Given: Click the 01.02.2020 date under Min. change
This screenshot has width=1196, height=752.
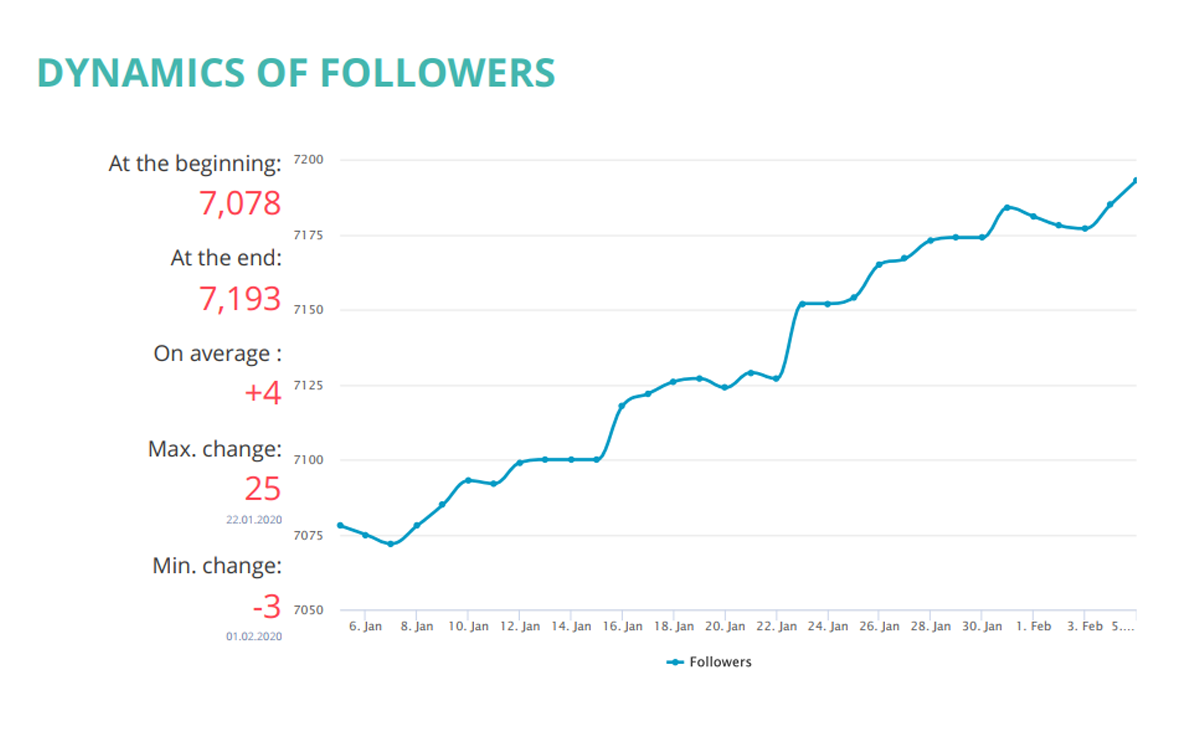Looking at the screenshot, I should click(x=254, y=636).
